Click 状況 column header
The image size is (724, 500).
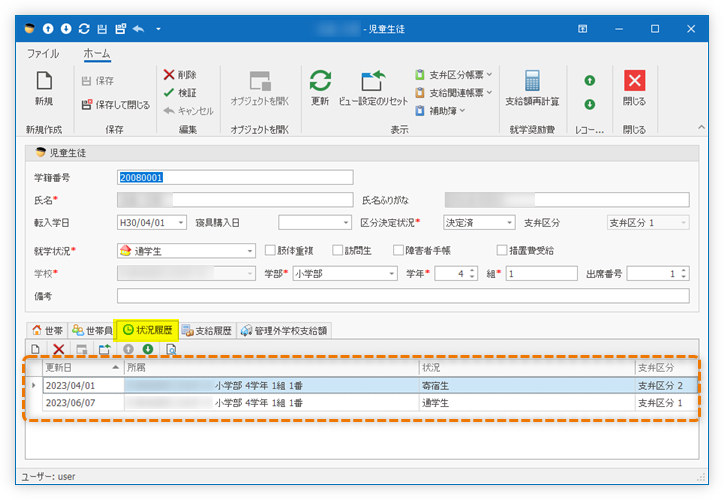527,367
